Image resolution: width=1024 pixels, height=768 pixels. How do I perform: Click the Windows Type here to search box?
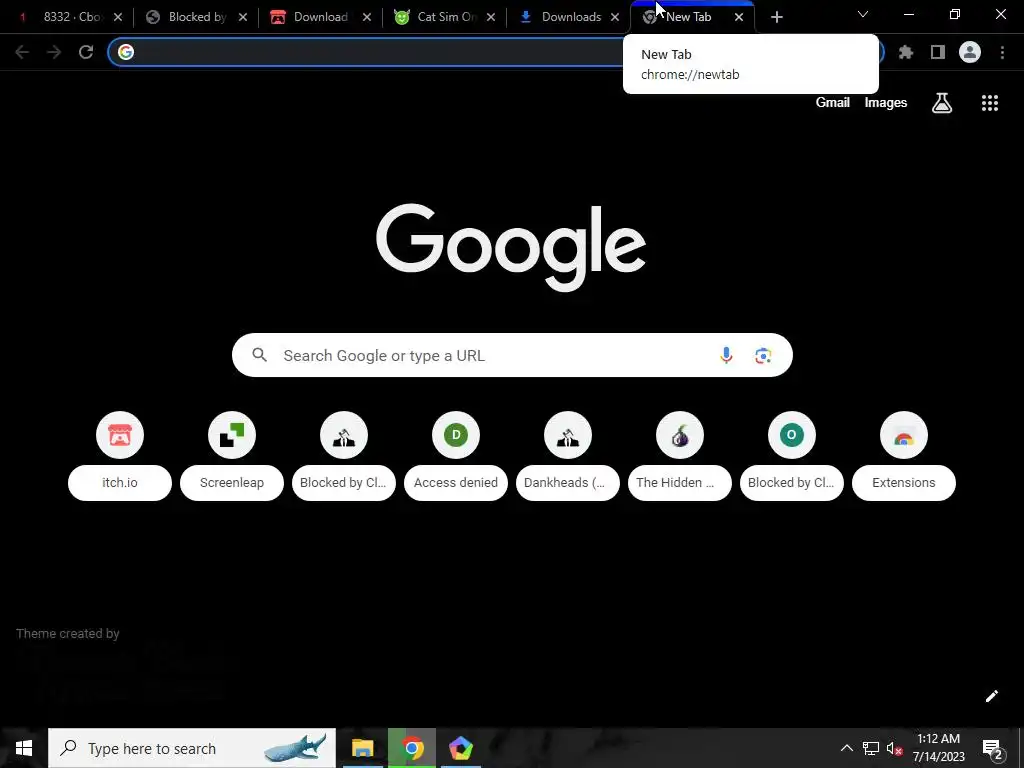[192, 748]
